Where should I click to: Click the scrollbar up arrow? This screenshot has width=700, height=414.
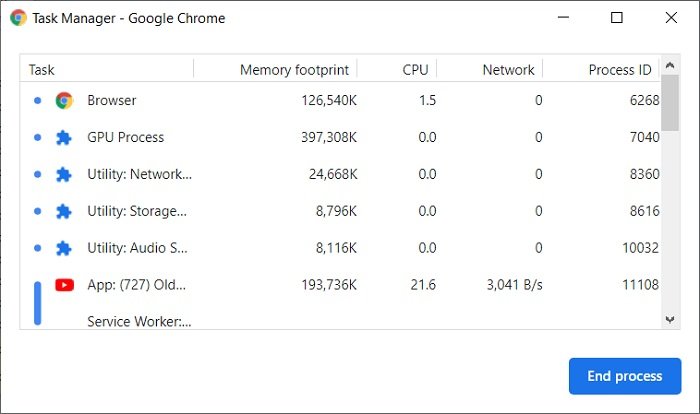670,65
